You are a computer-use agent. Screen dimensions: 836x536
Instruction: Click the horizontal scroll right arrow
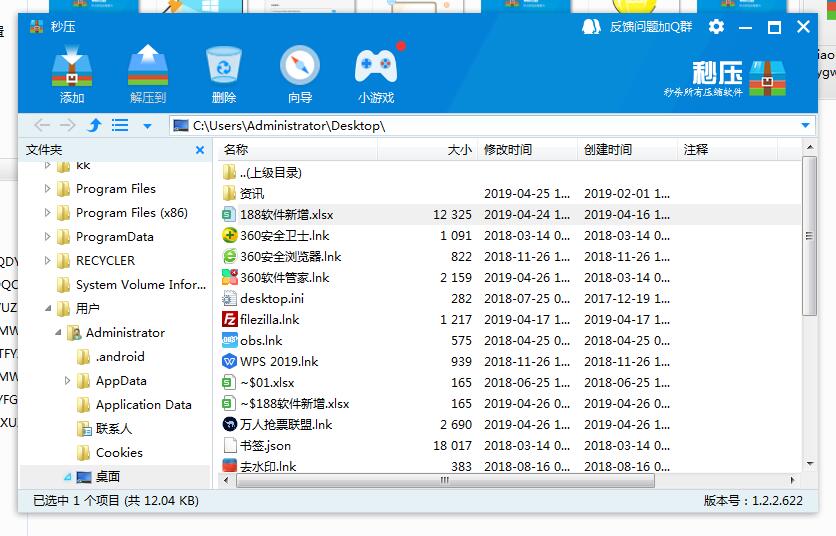793,481
